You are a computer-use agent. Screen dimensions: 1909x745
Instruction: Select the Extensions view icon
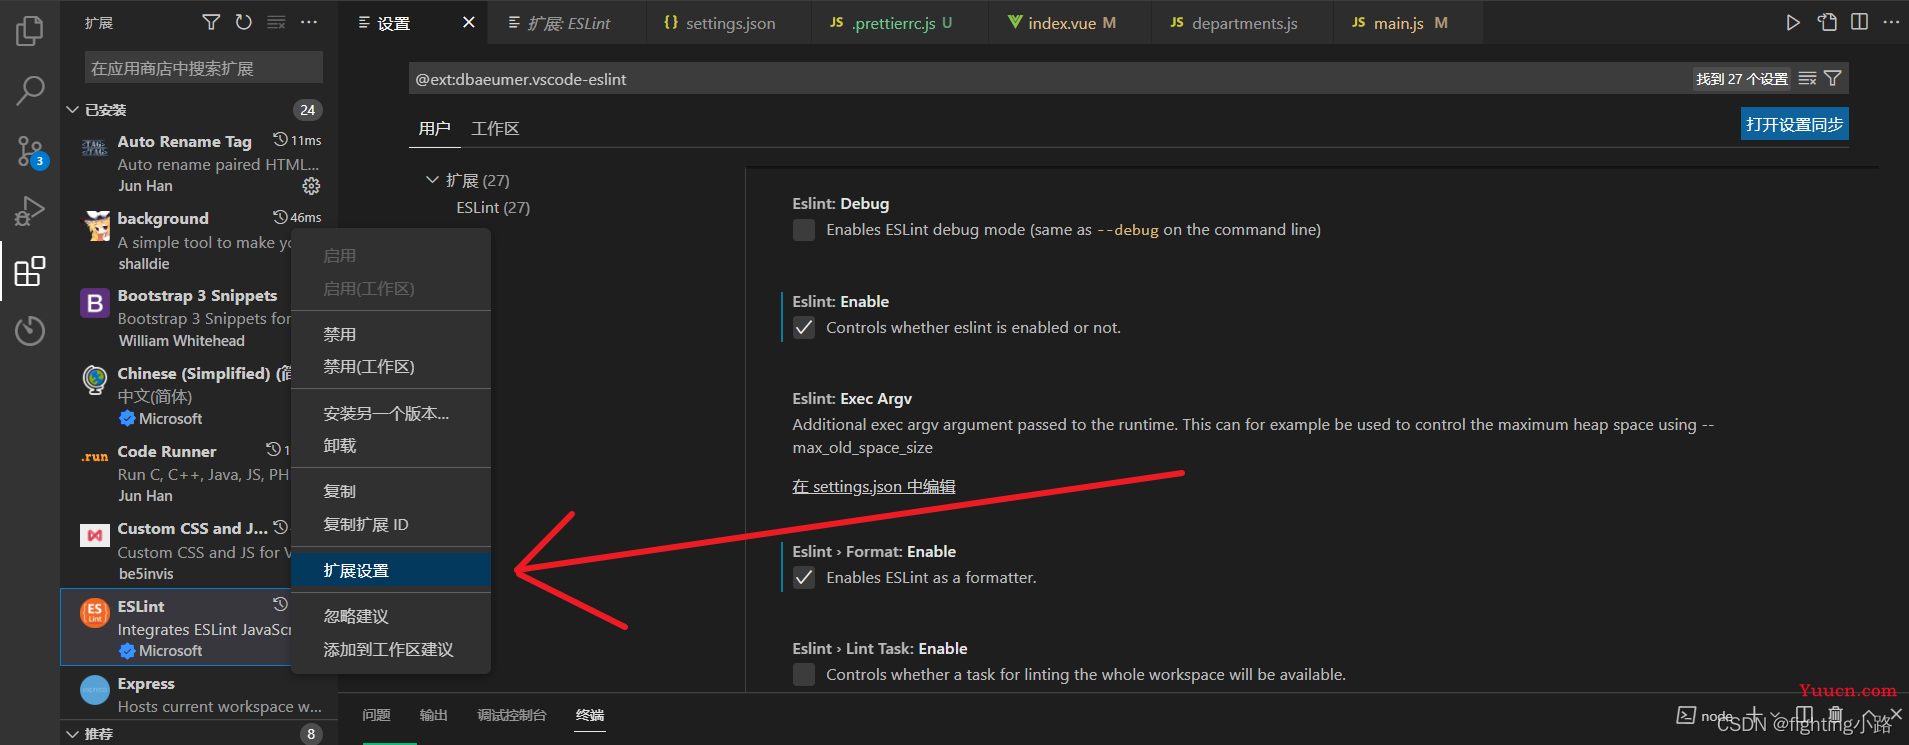pos(30,271)
